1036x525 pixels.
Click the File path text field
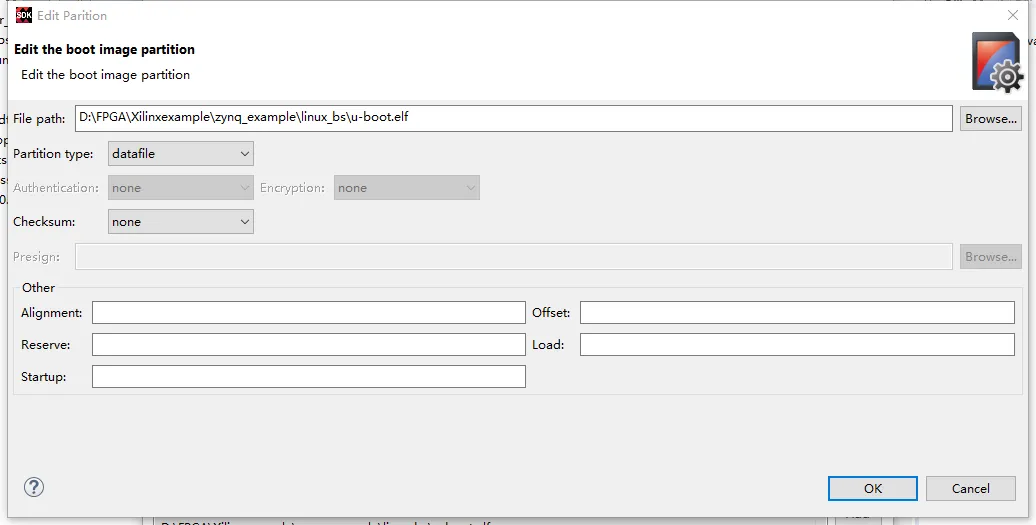click(x=514, y=118)
